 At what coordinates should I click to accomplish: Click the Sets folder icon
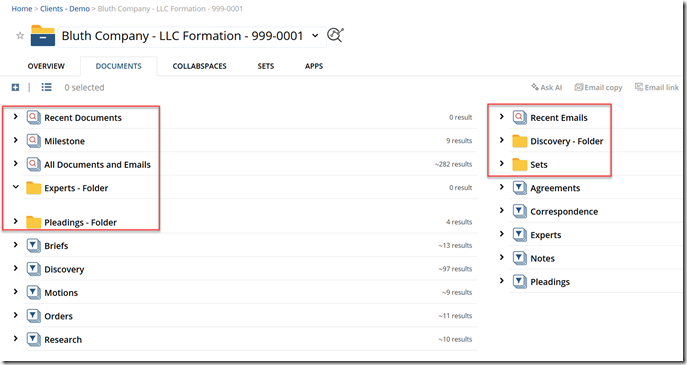pyautogui.click(x=520, y=164)
